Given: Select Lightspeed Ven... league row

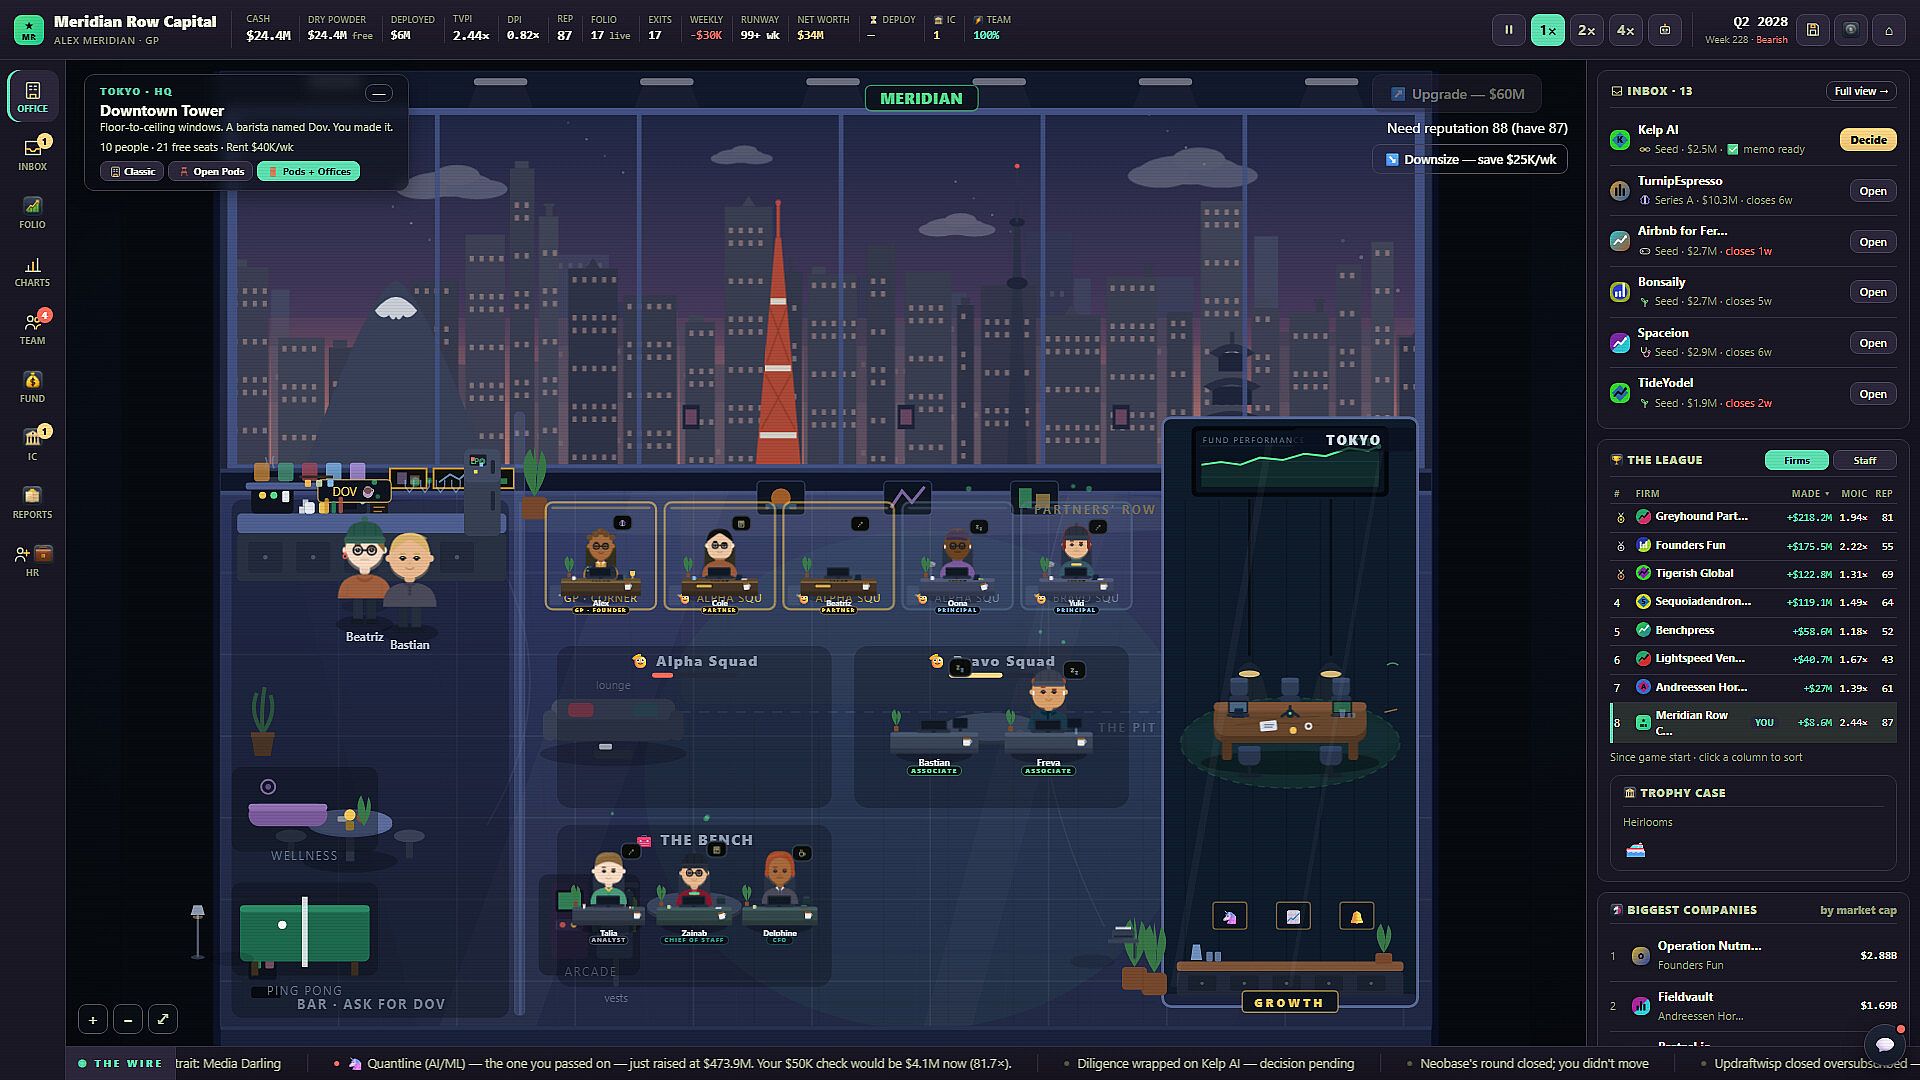Looking at the screenshot, I should (x=1753, y=659).
